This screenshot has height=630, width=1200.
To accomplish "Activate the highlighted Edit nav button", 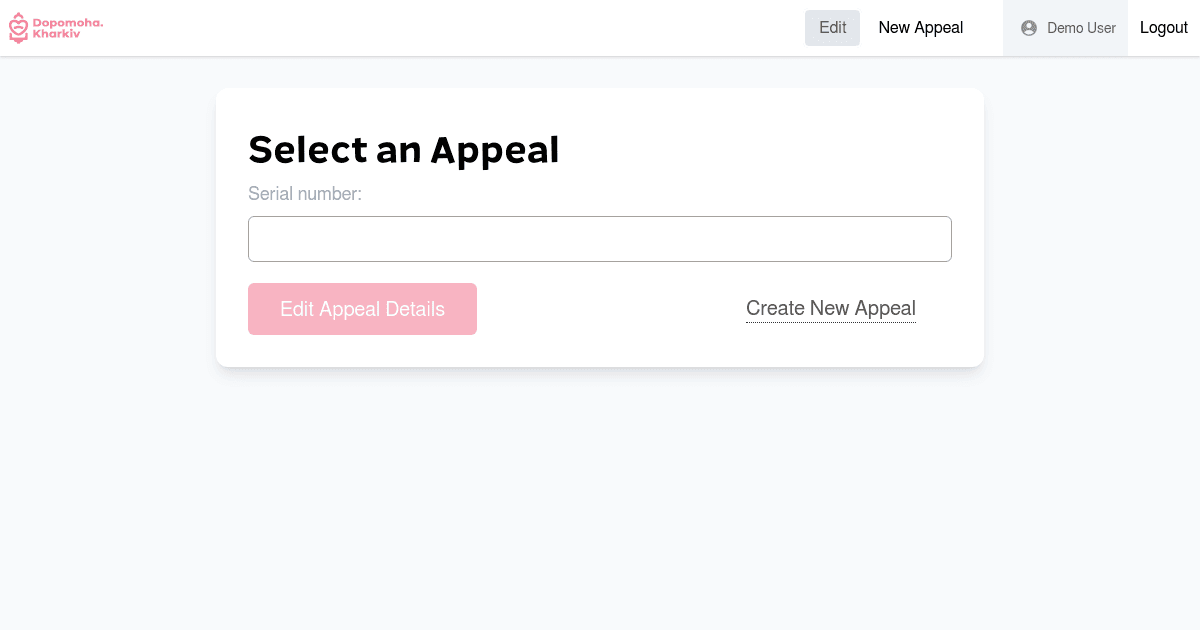I will pos(832,27).
